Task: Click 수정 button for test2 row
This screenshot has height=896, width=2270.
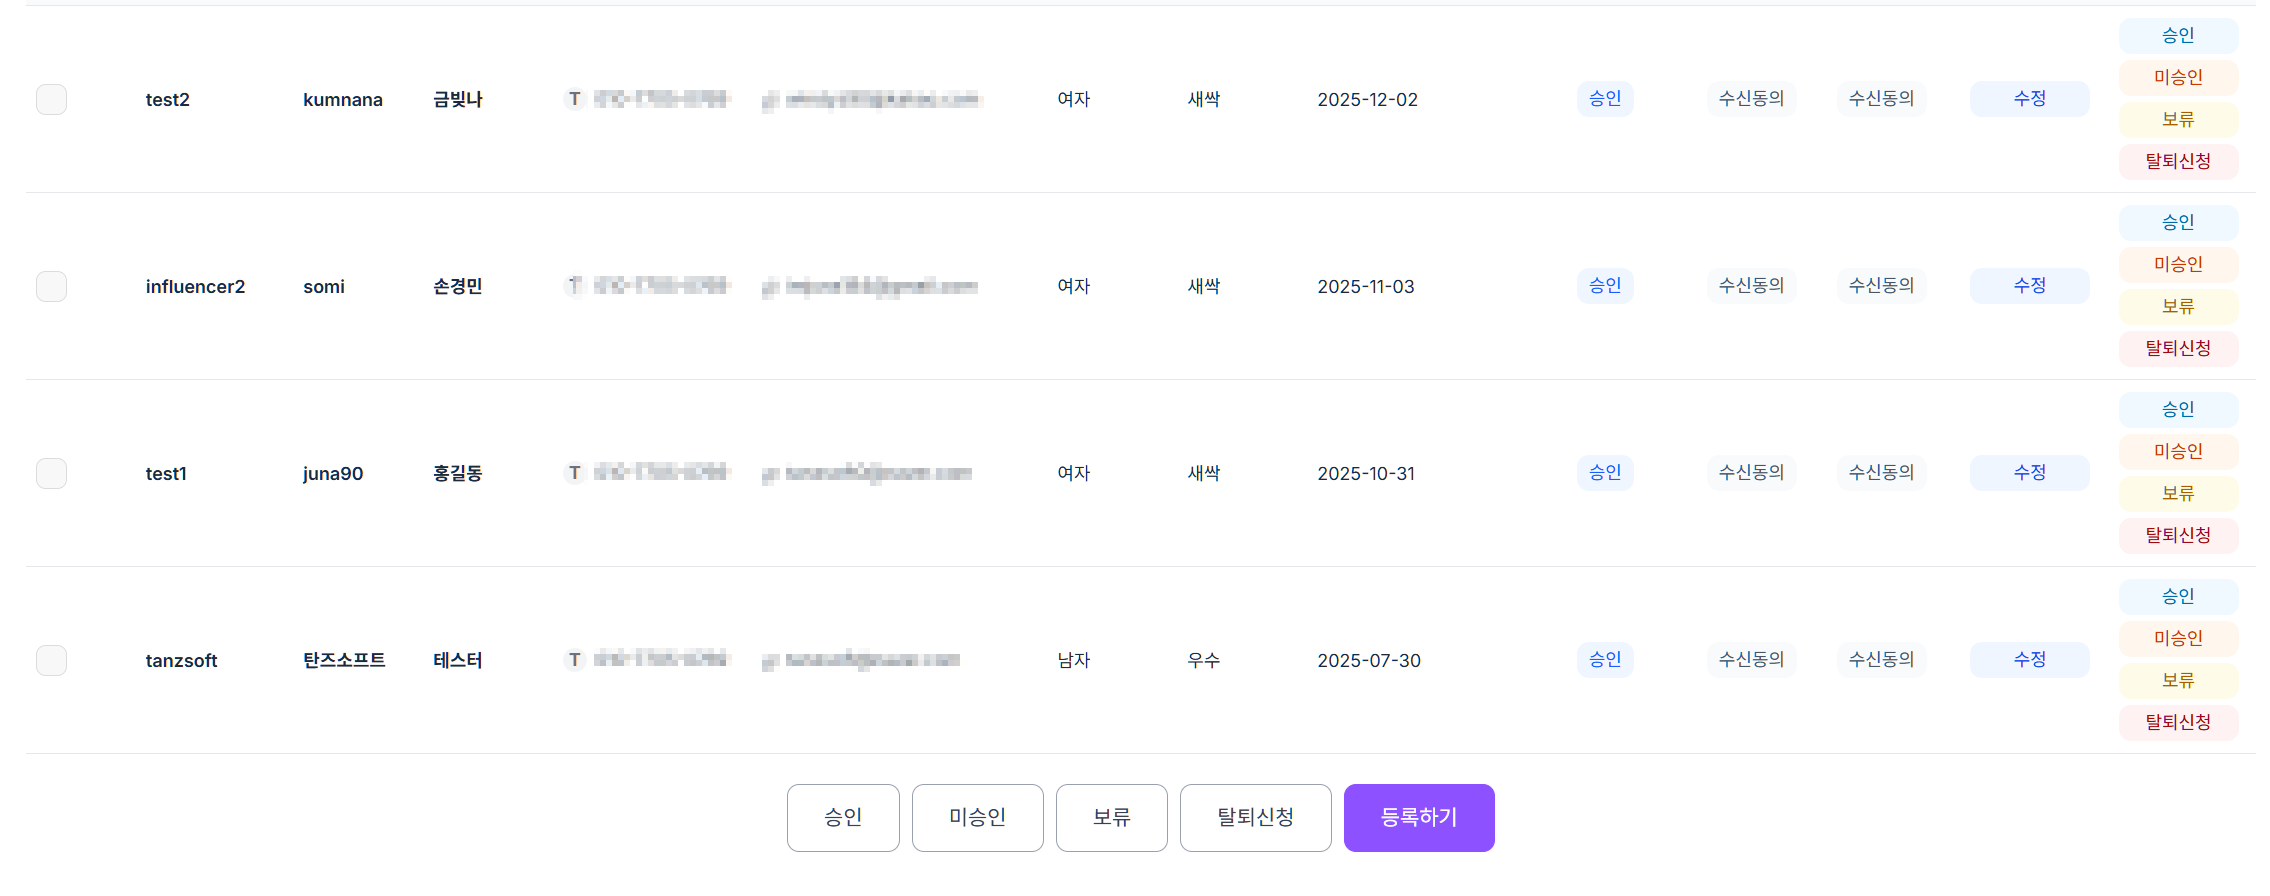Action: click(x=2029, y=99)
